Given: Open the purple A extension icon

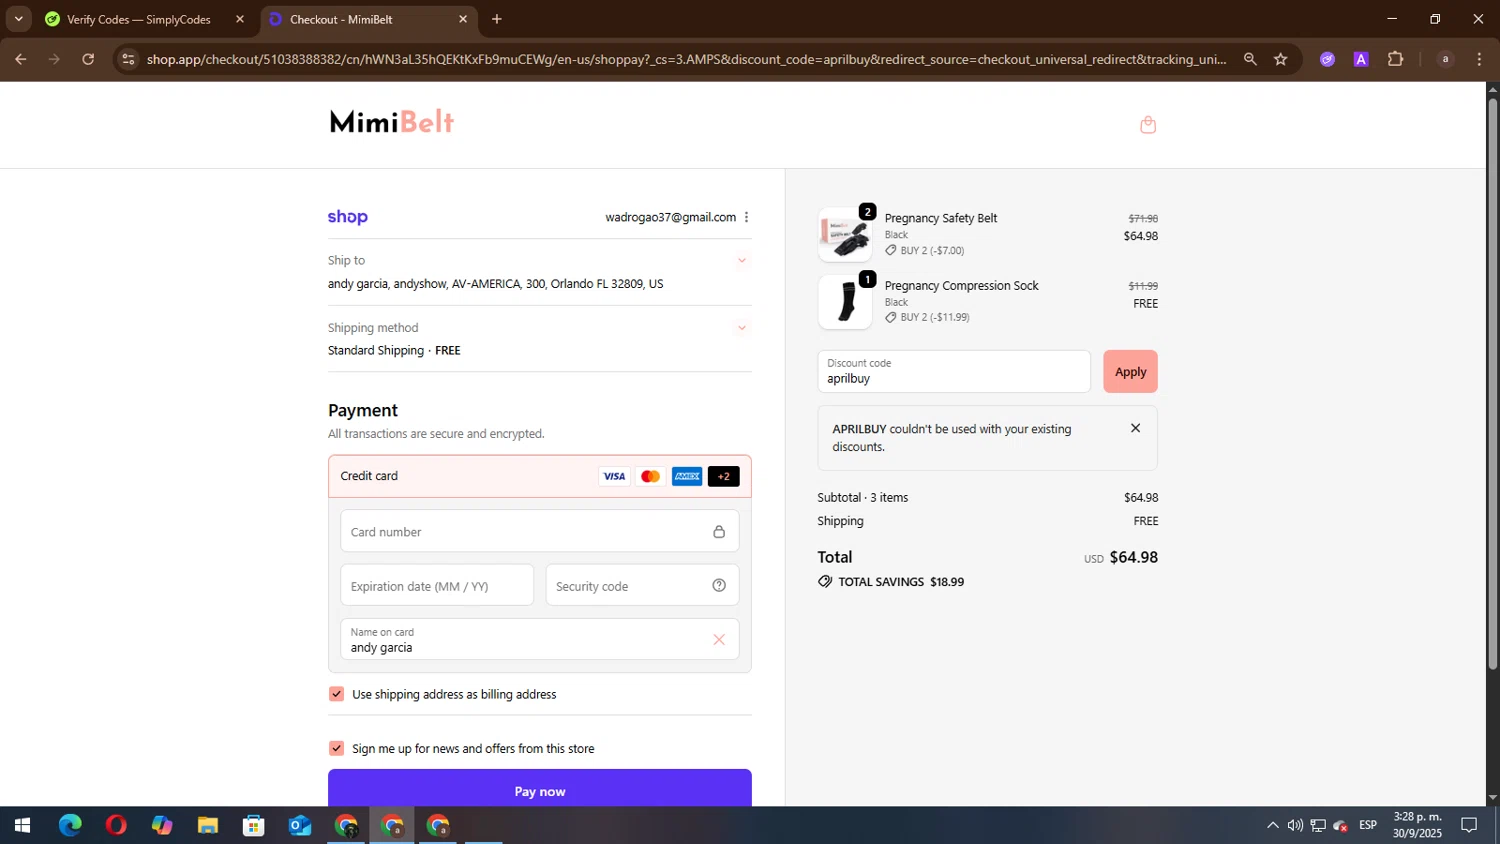Looking at the screenshot, I should pos(1361,59).
